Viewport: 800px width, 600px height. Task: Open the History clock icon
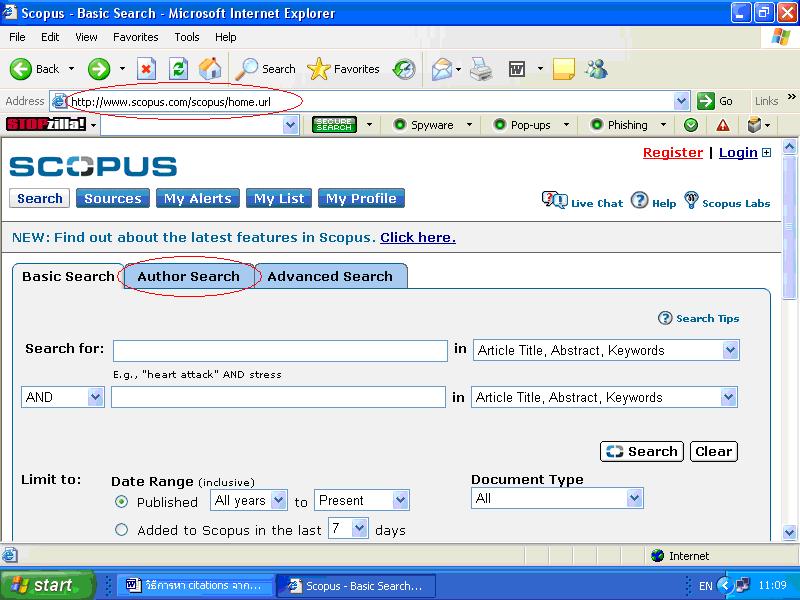pos(404,69)
